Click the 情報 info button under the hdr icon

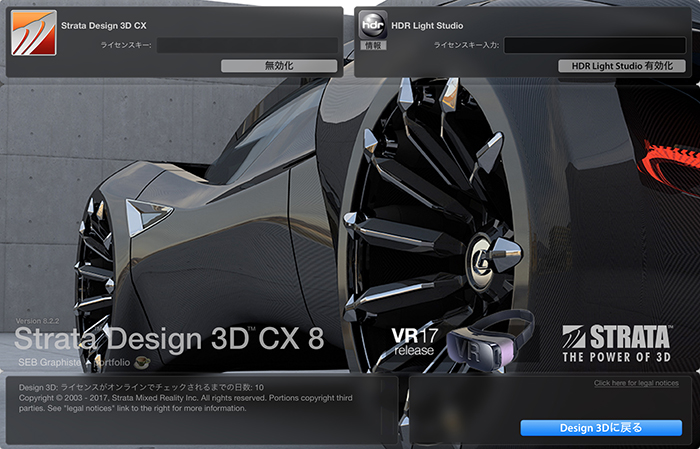tap(373, 45)
